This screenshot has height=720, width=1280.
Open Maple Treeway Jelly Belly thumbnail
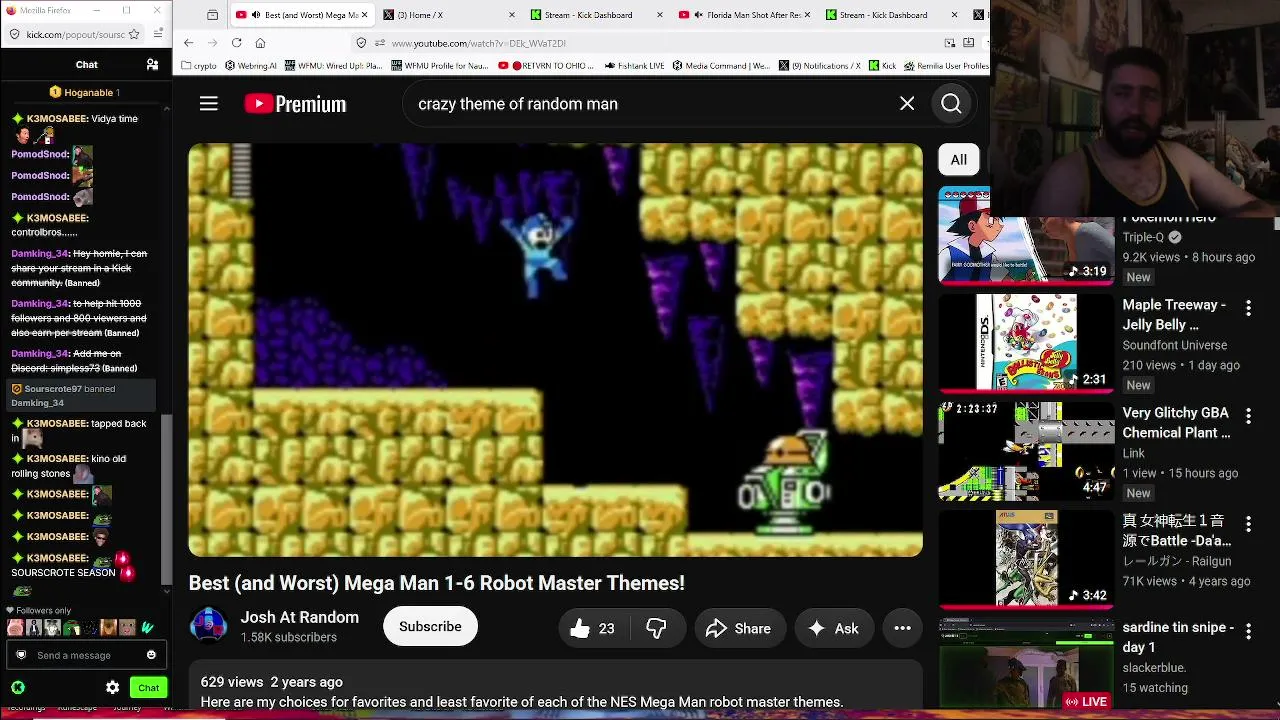[x=1026, y=343]
